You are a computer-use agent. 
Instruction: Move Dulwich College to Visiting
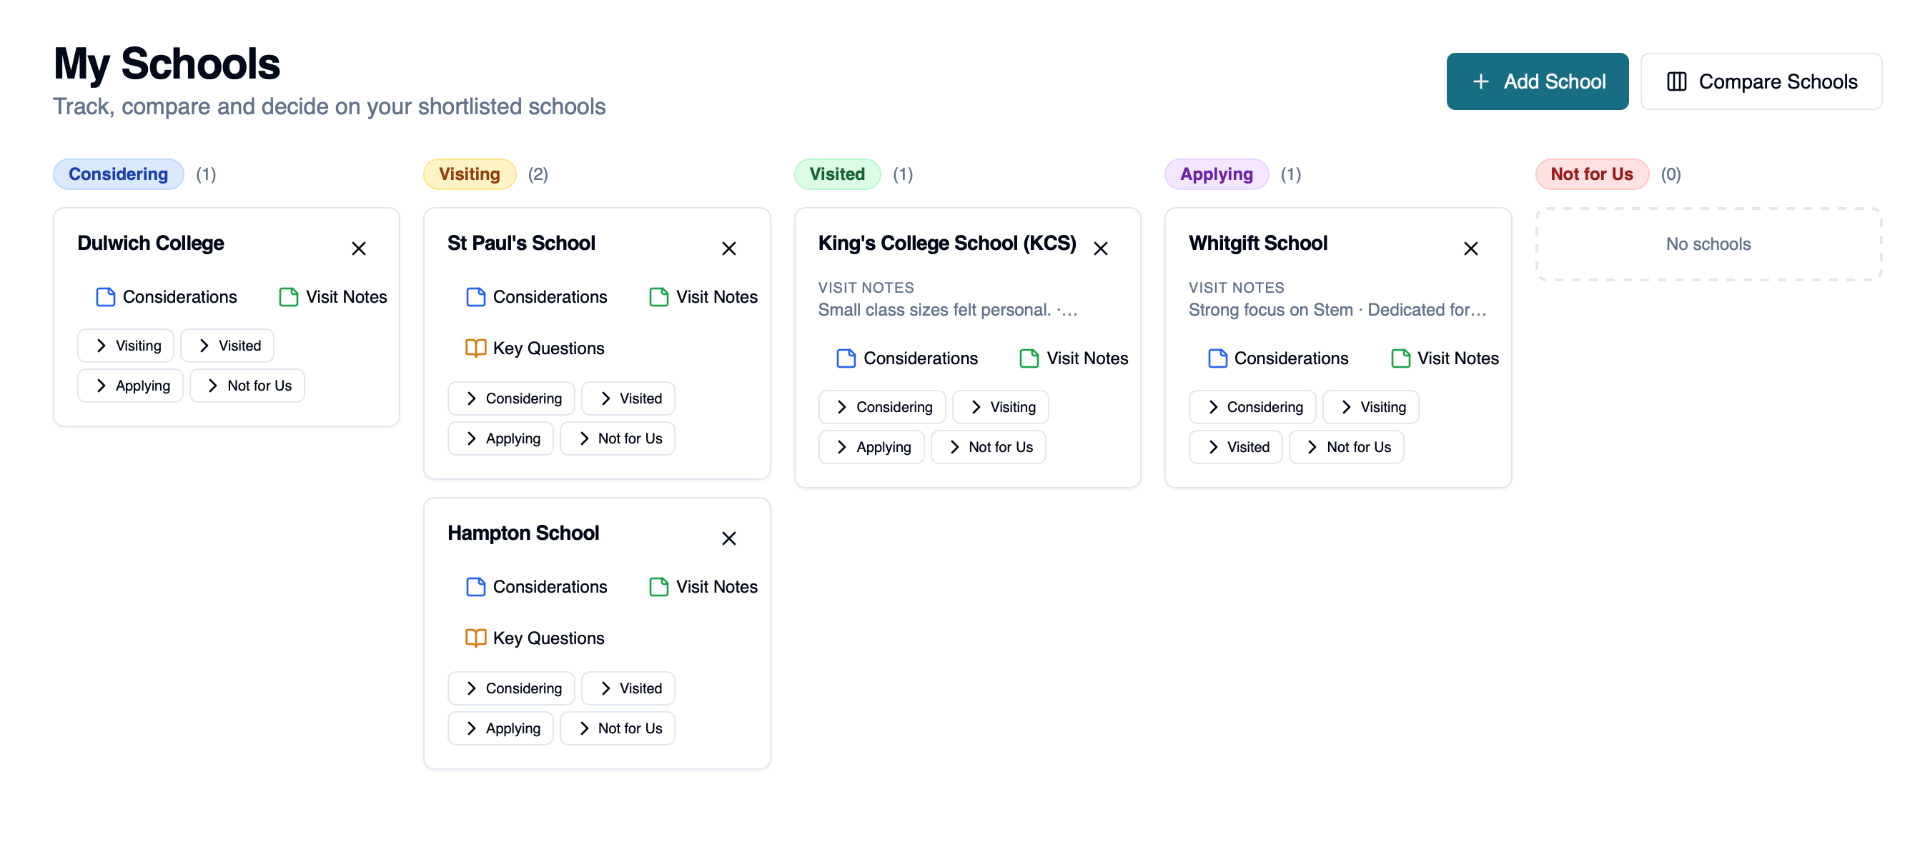point(126,346)
